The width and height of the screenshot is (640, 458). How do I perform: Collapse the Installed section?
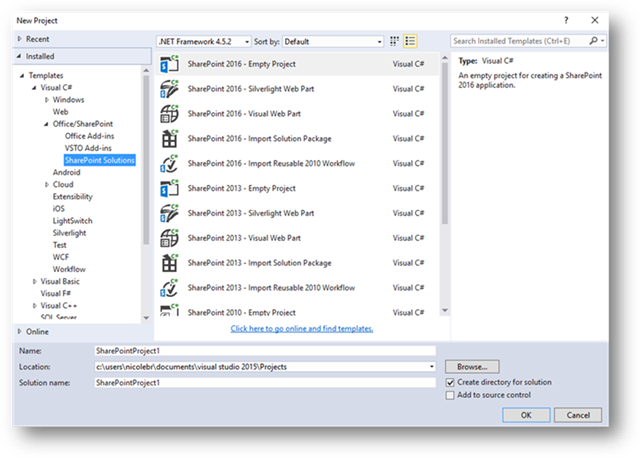(19, 56)
